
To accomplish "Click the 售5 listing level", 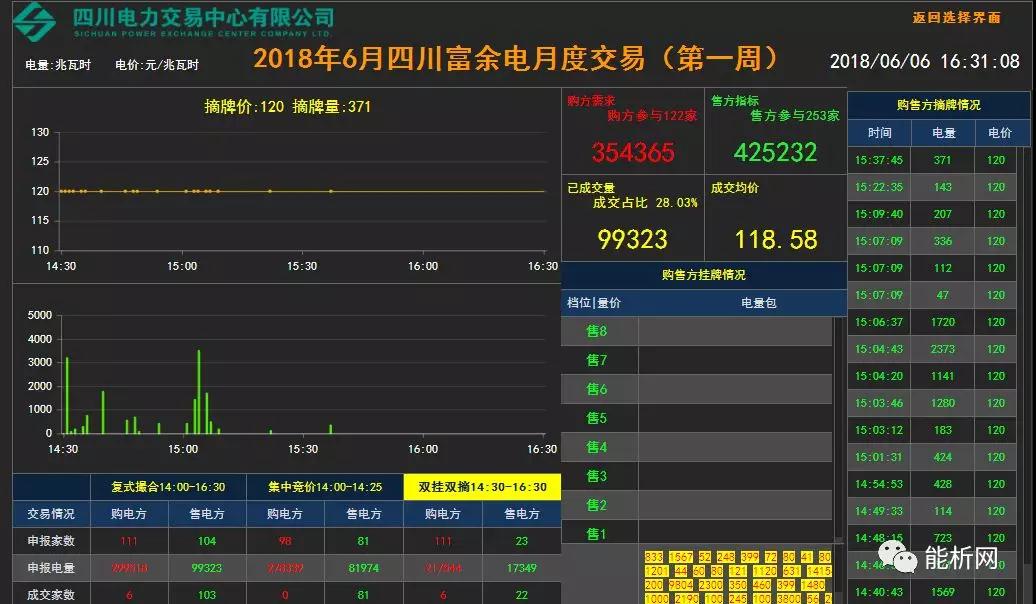I will 597,418.
